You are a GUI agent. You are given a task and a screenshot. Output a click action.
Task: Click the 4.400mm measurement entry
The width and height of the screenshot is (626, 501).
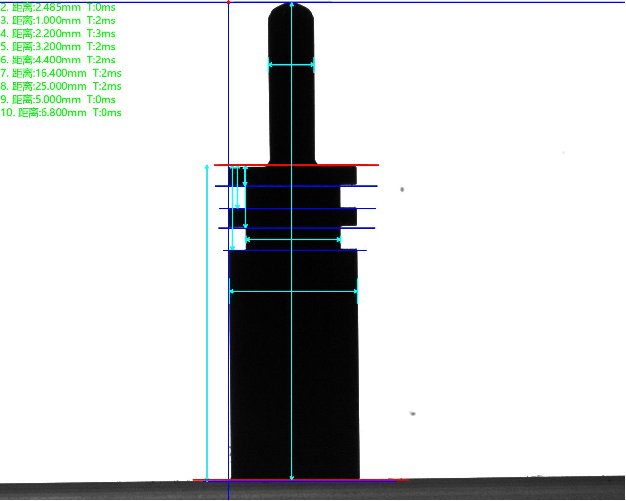59,60
